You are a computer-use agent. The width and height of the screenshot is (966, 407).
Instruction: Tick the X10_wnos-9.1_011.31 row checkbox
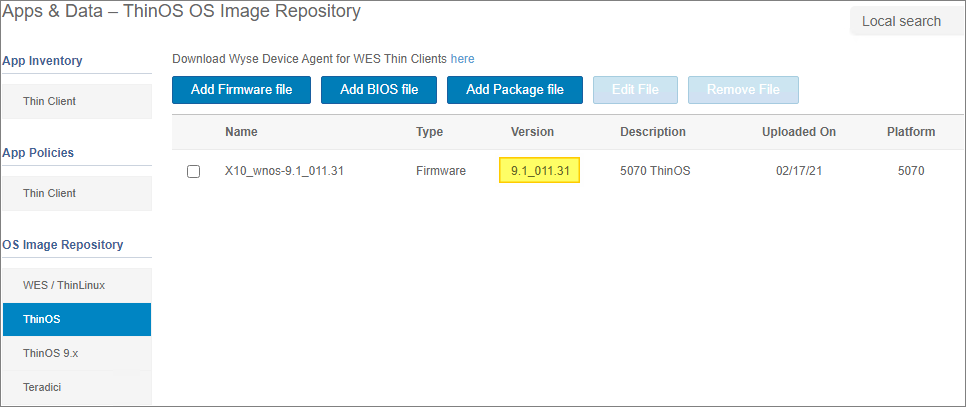click(x=194, y=171)
